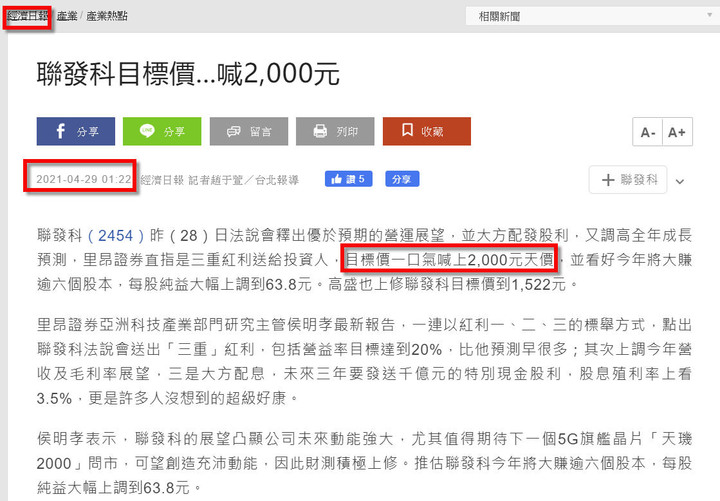Click the thumbs-up icon

pyautogui.click(x=337, y=179)
